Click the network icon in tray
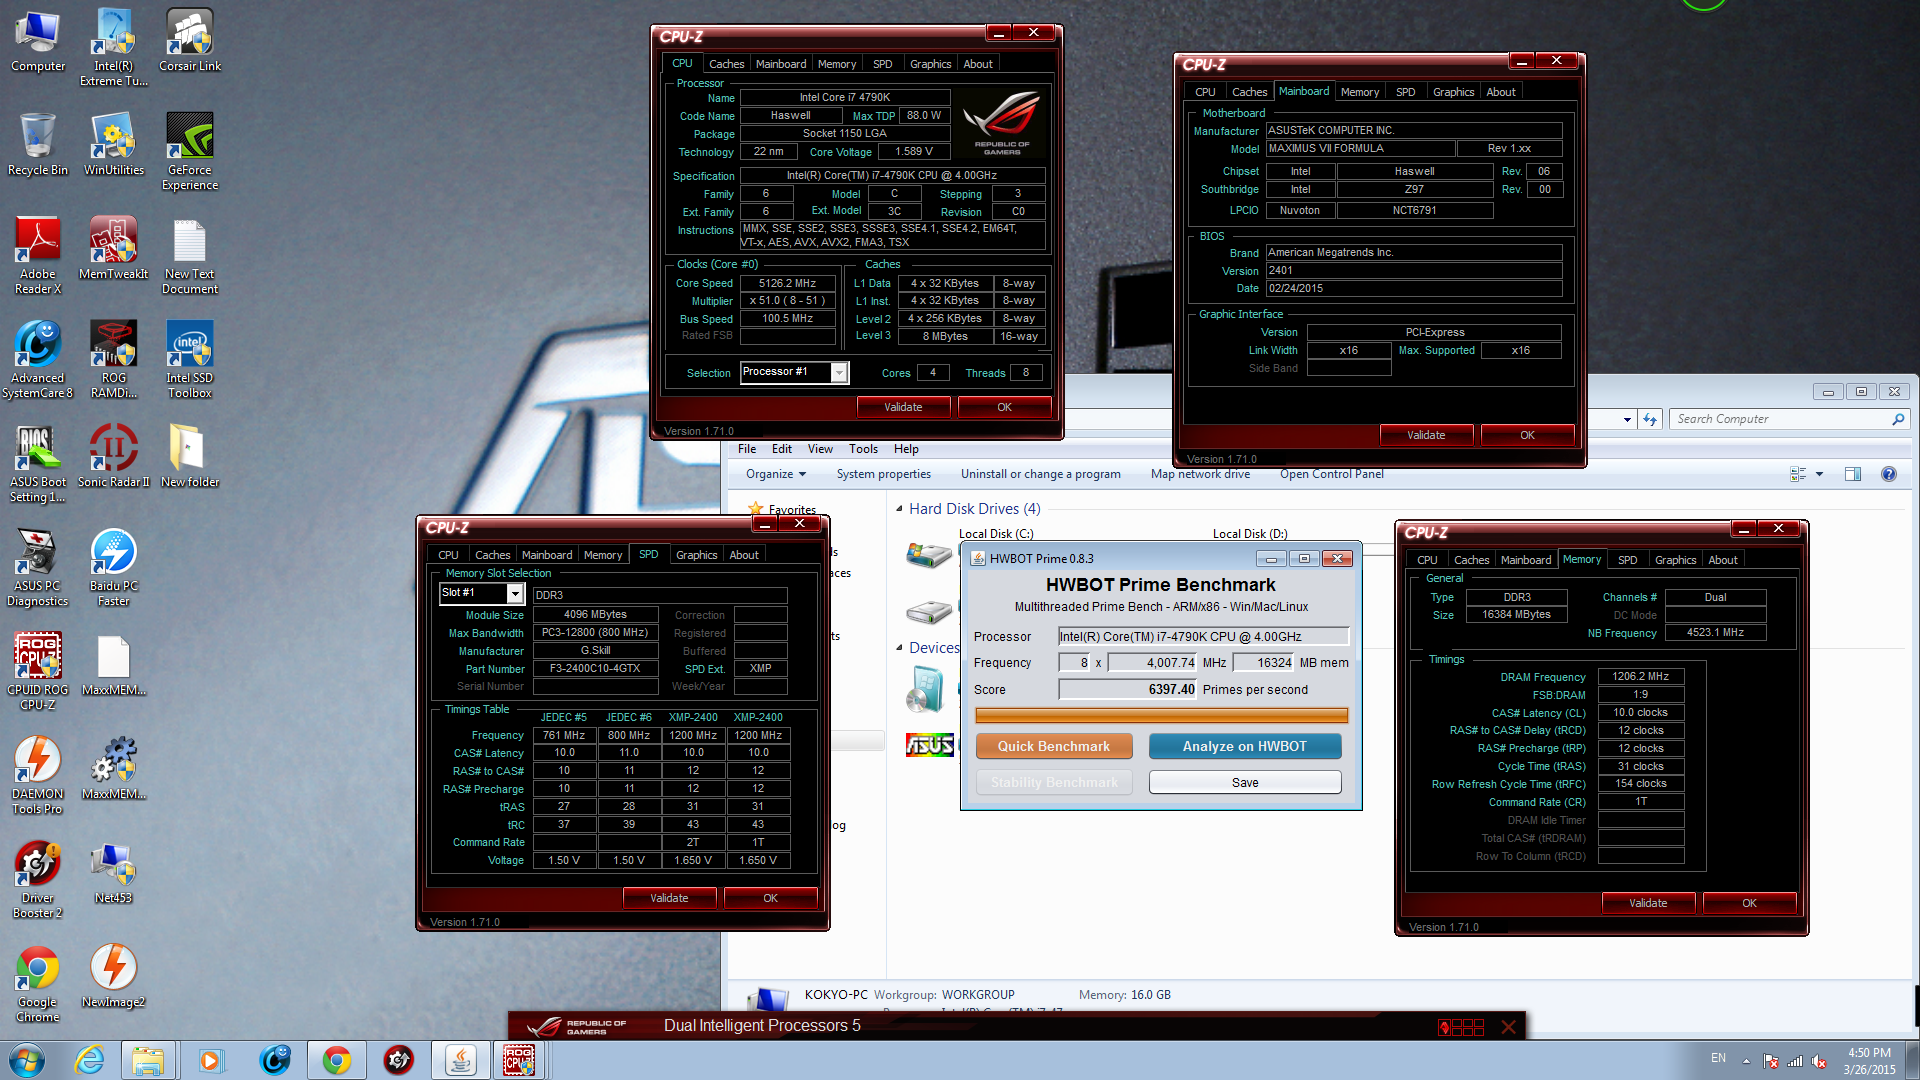The height and width of the screenshot is (1080, 1920). point(1795,1061)
